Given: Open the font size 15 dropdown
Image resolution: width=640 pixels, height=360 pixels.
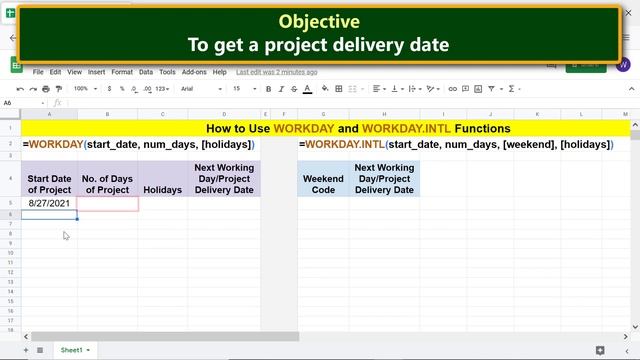Looking at the screenshot, I should point(244,89).
